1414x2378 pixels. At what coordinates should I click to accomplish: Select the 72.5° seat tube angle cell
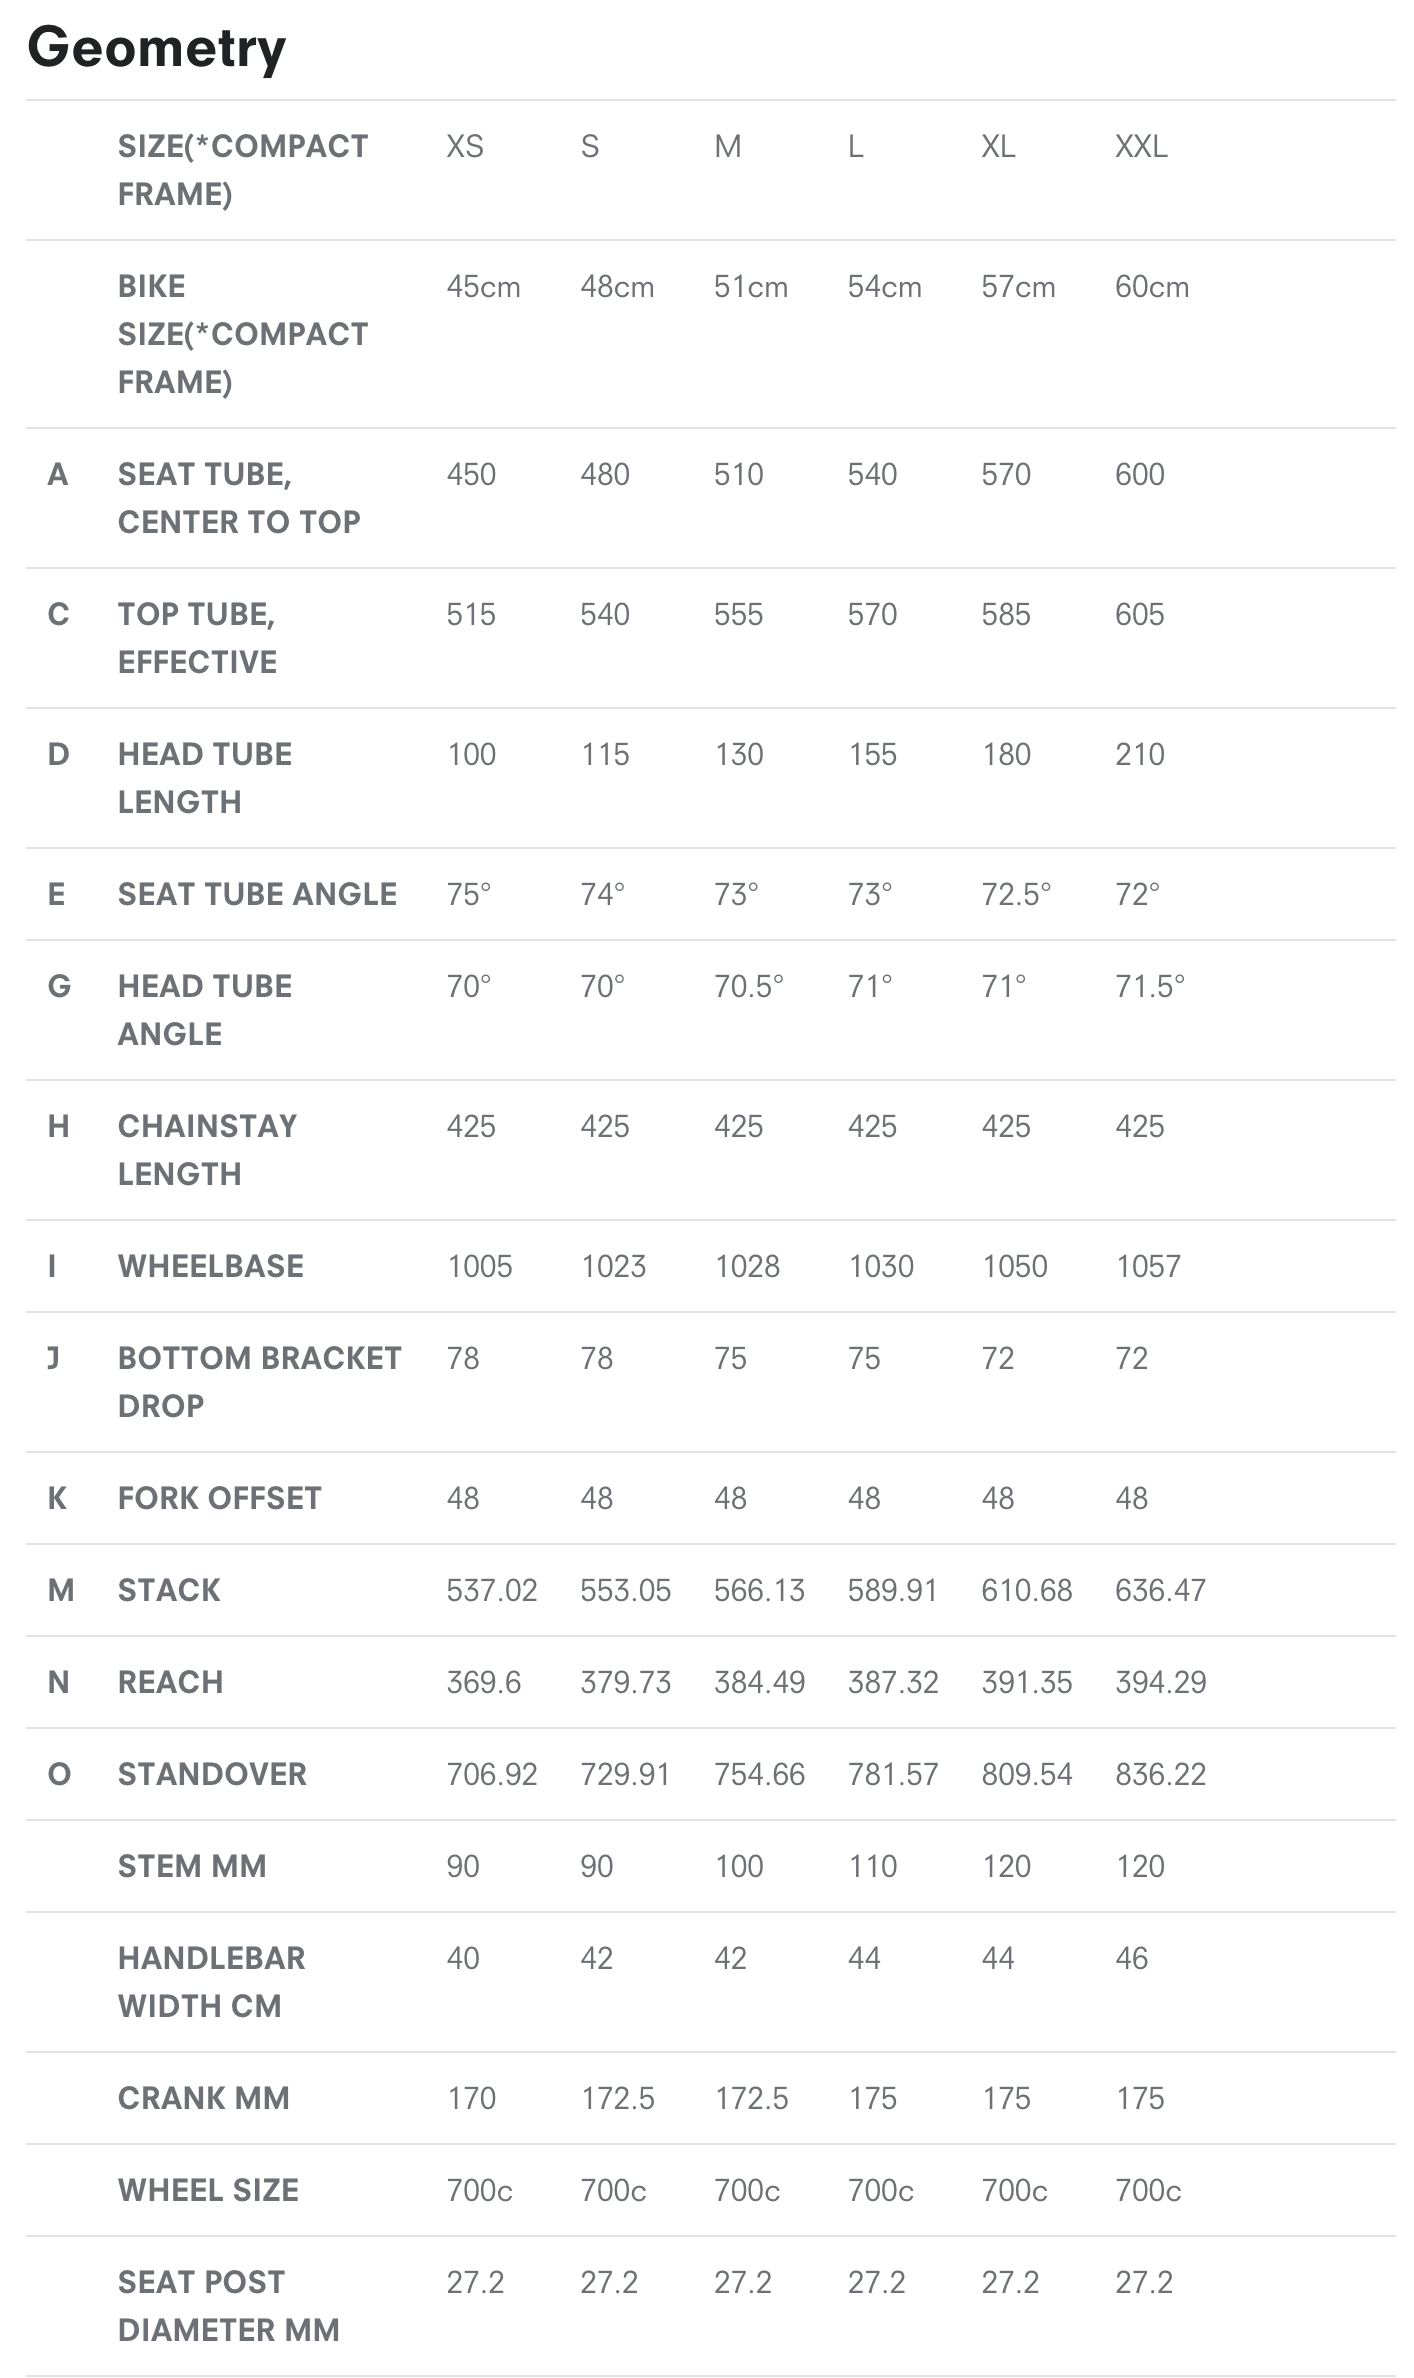click(x=1016, y=894)
